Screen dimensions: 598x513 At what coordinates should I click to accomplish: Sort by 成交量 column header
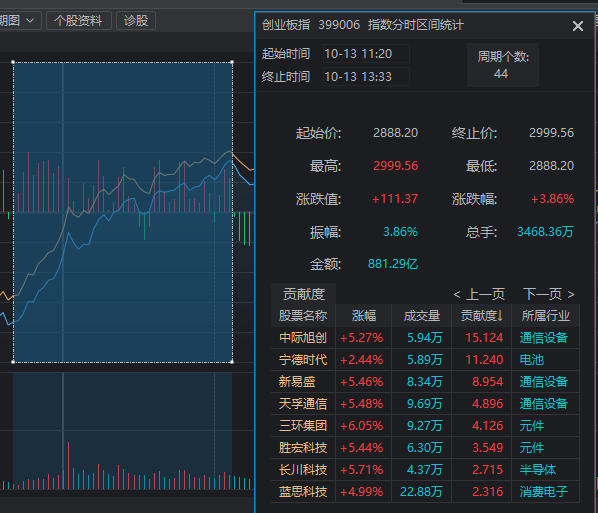[422, 316]
